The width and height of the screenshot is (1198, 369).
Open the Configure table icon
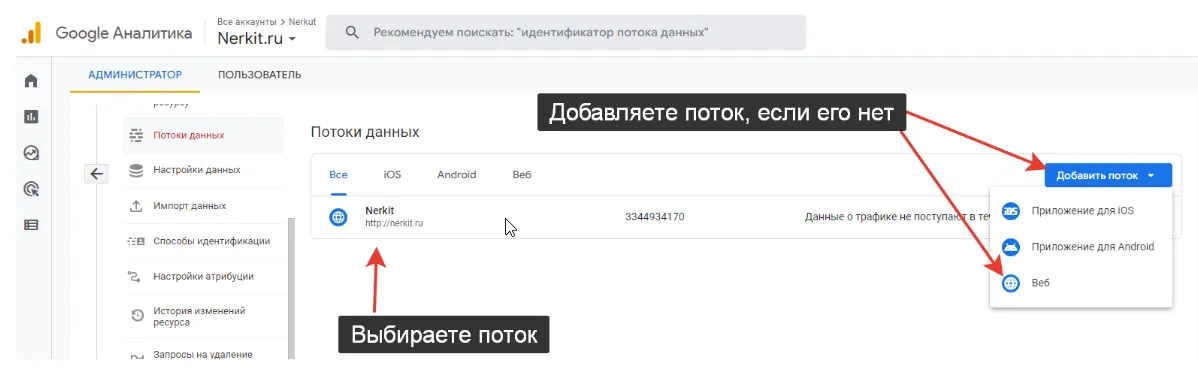click(31, 225)
